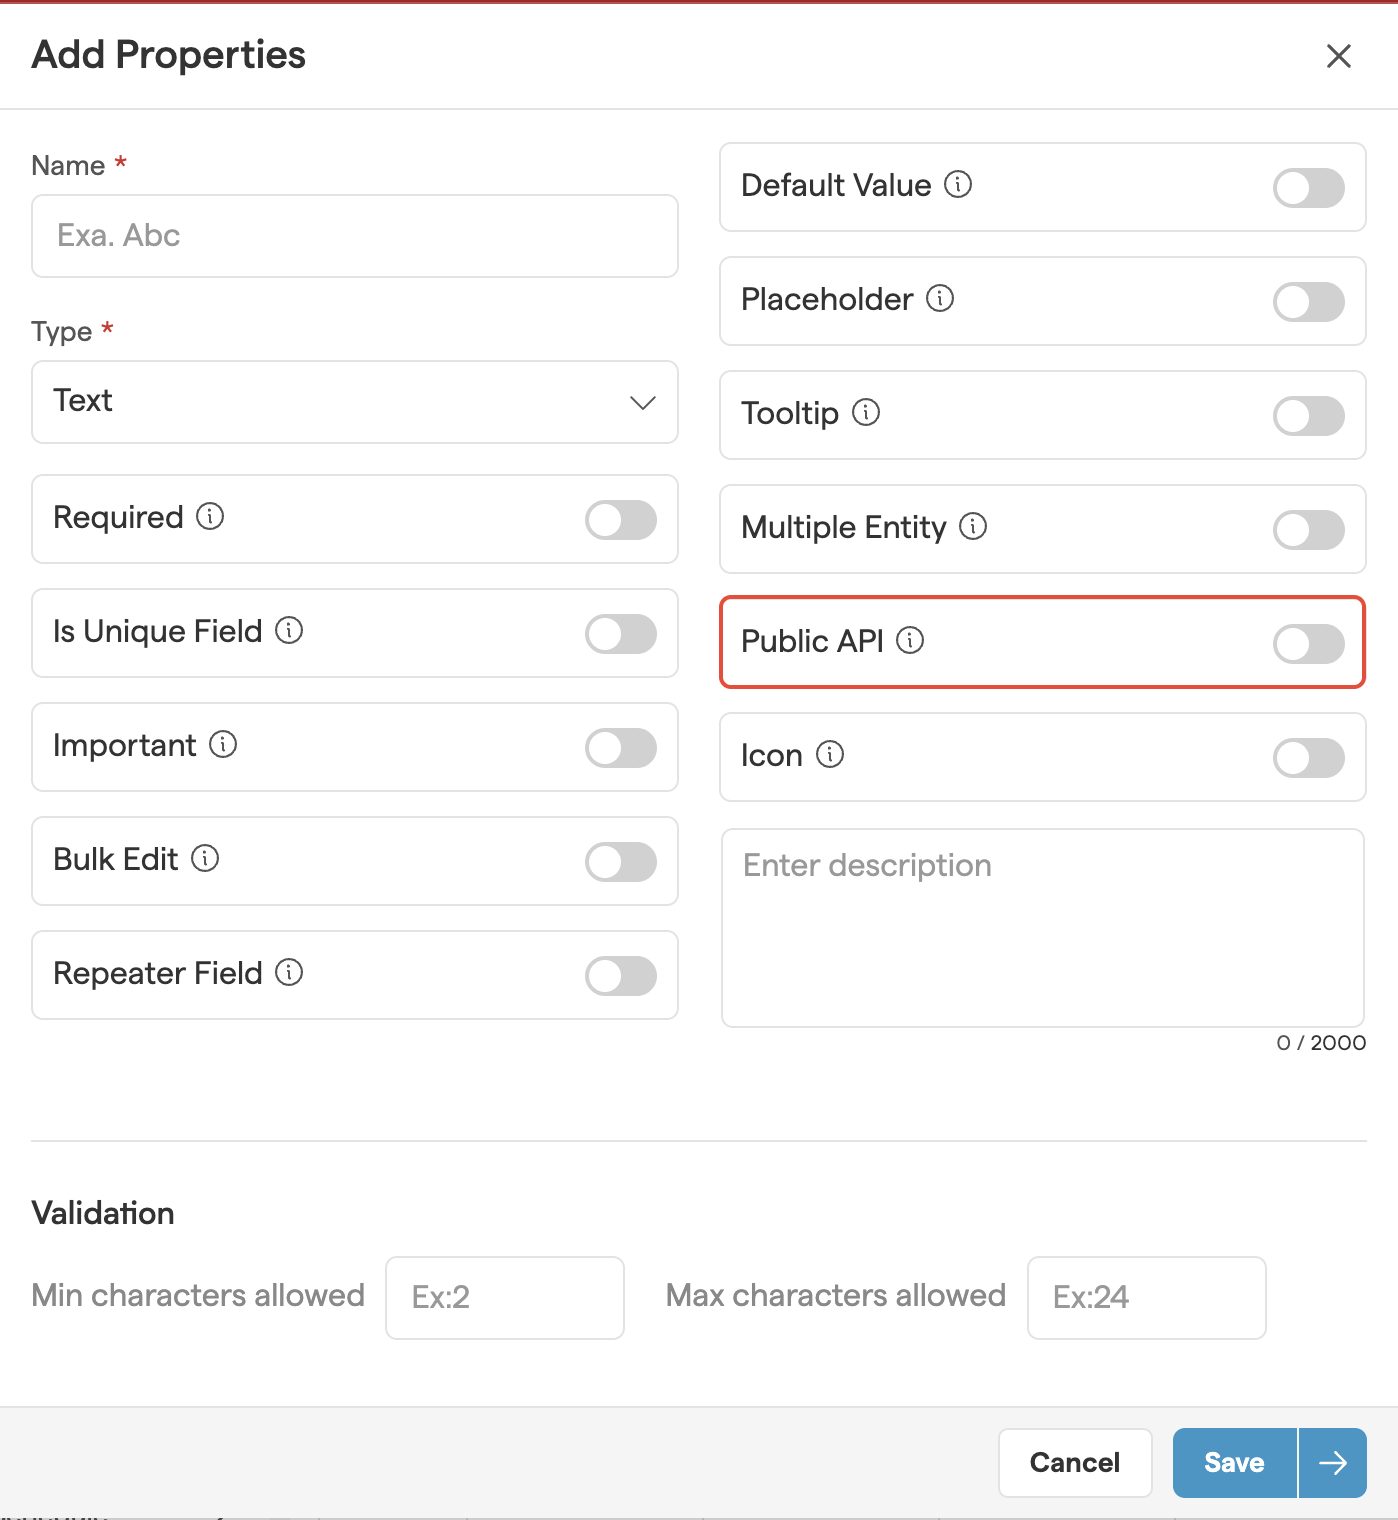This screenshot has height=1520, width=1398.
Task: Enable the Placeholder toggle
Action: [x=1308, y=302]
